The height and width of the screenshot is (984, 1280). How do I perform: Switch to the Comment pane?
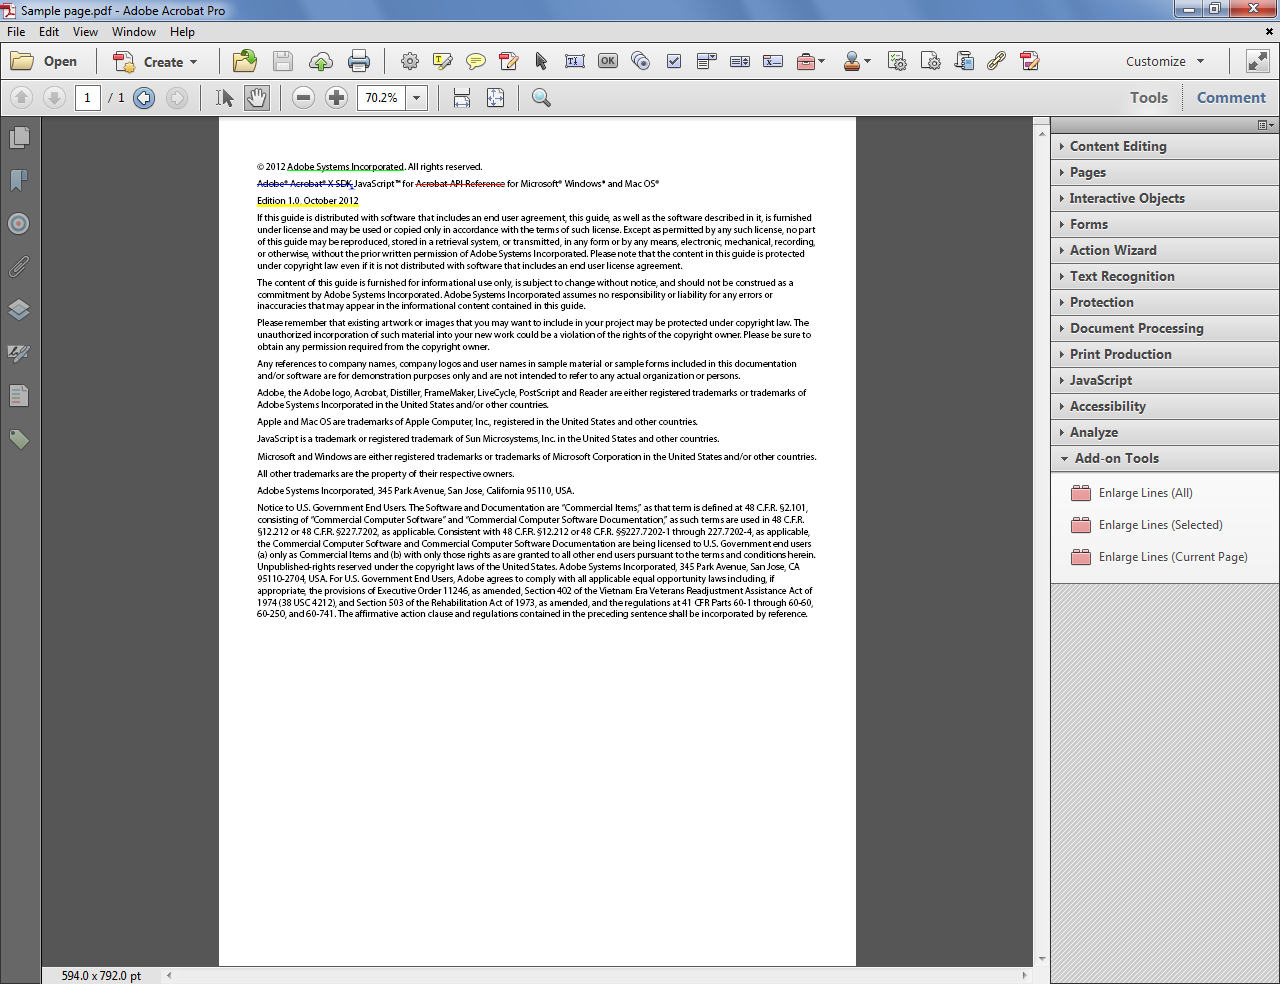[x=1231, y=97]
